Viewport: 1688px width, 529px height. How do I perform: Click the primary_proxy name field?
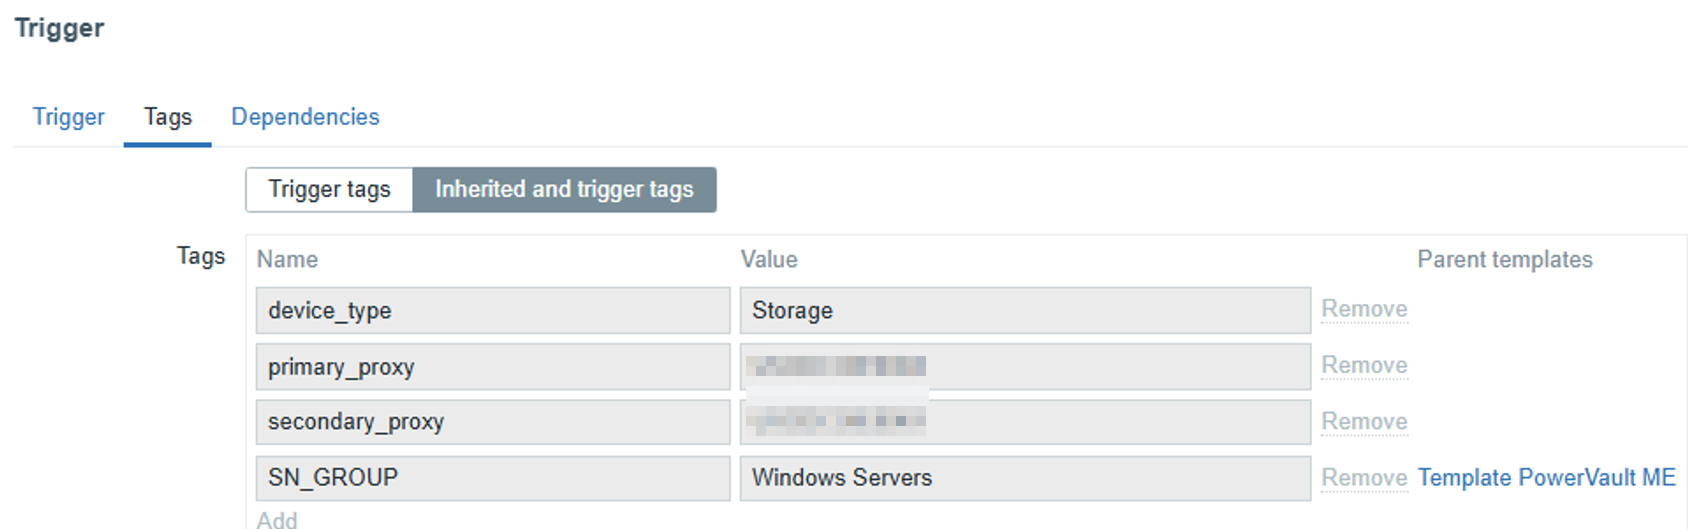(493, 367)
